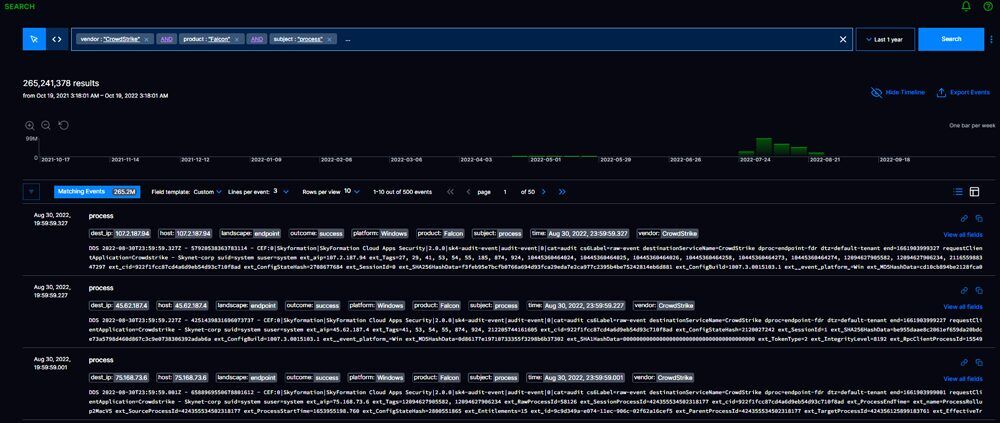Screen dimensions: 1000x423
Task: Open the more options menu beside Search
Action: click(x=991, y=39)
